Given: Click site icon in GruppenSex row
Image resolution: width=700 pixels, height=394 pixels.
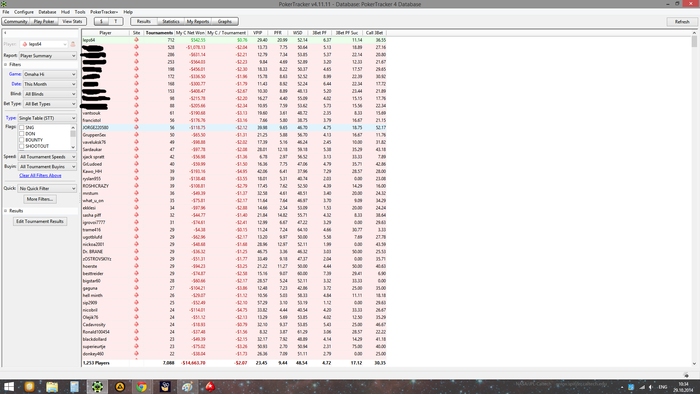Looking at the screenshot, I should click(136, 135).
